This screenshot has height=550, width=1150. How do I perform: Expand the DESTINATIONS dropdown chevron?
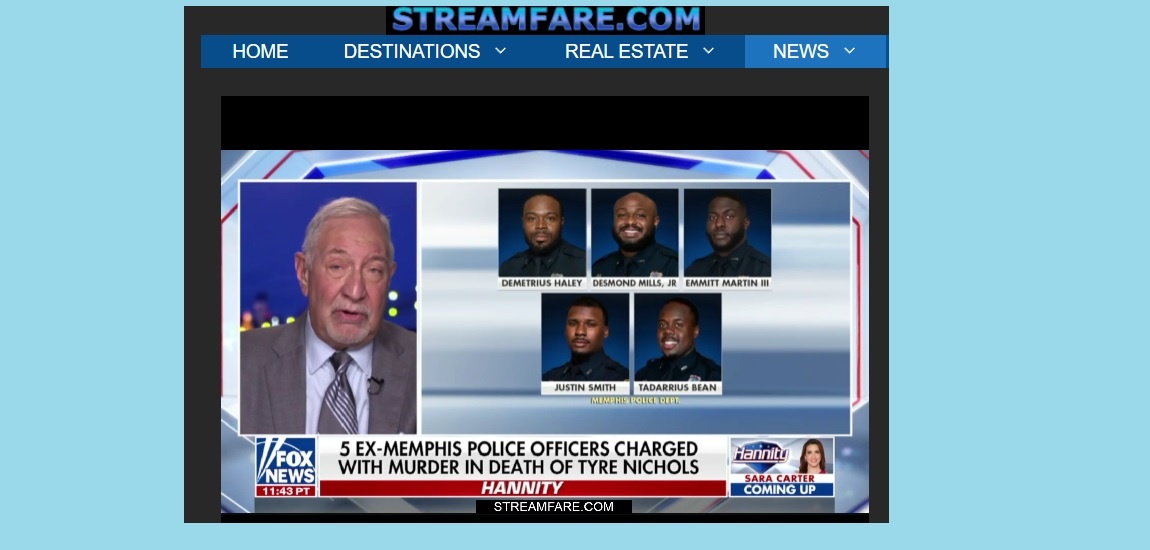(500, 51)
